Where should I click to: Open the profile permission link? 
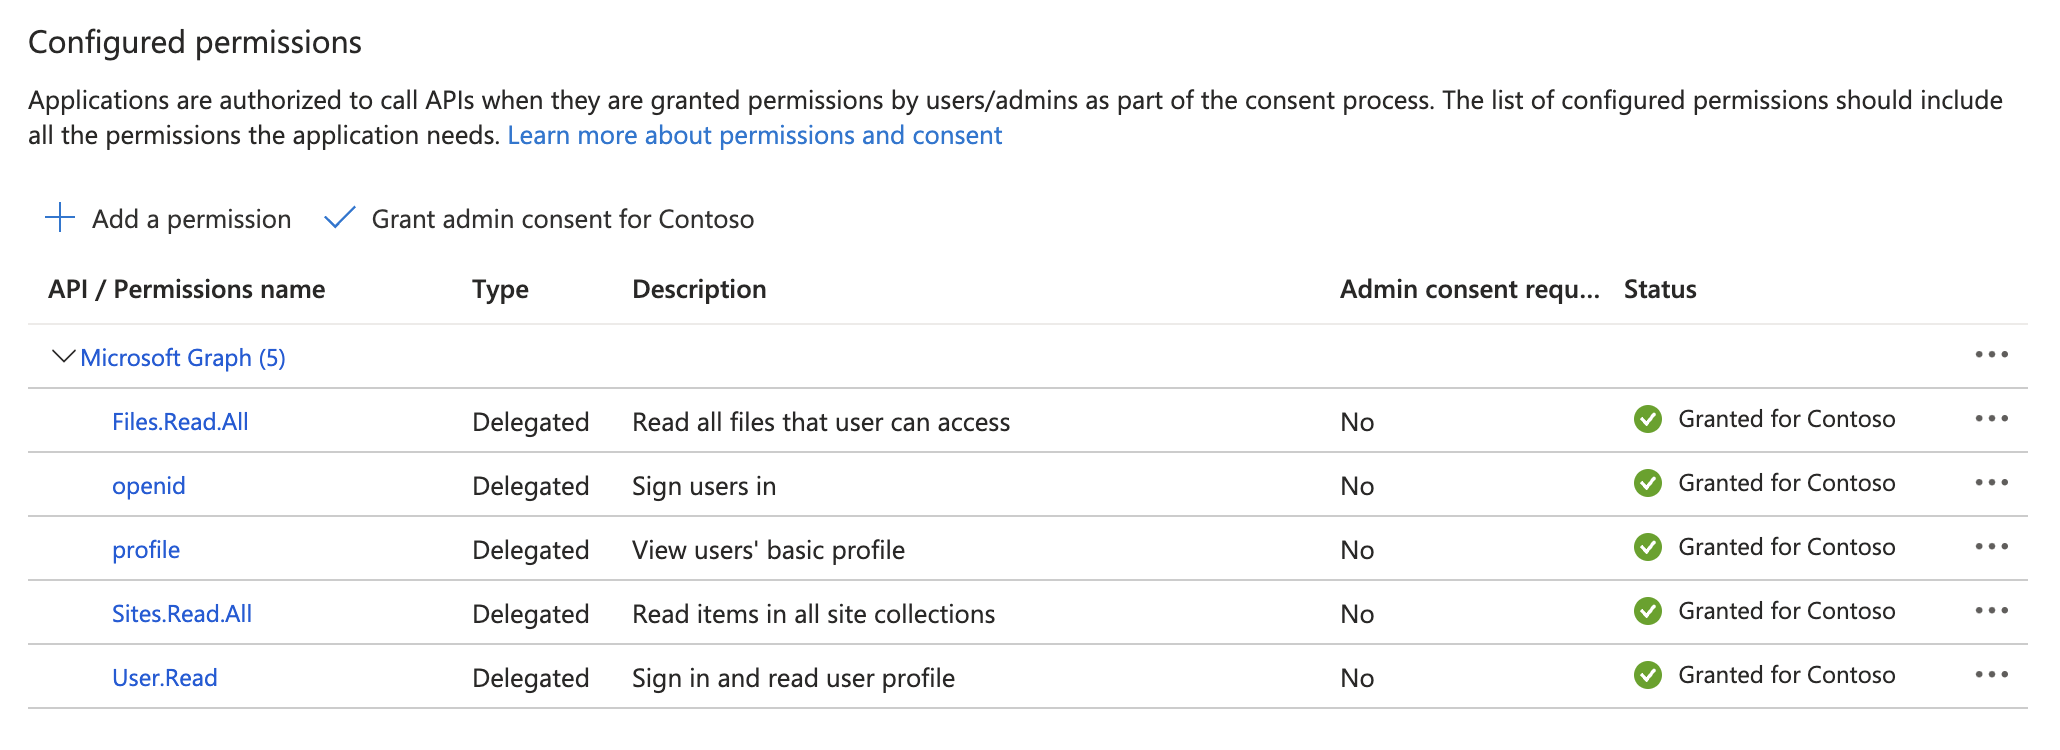(146, 550)
